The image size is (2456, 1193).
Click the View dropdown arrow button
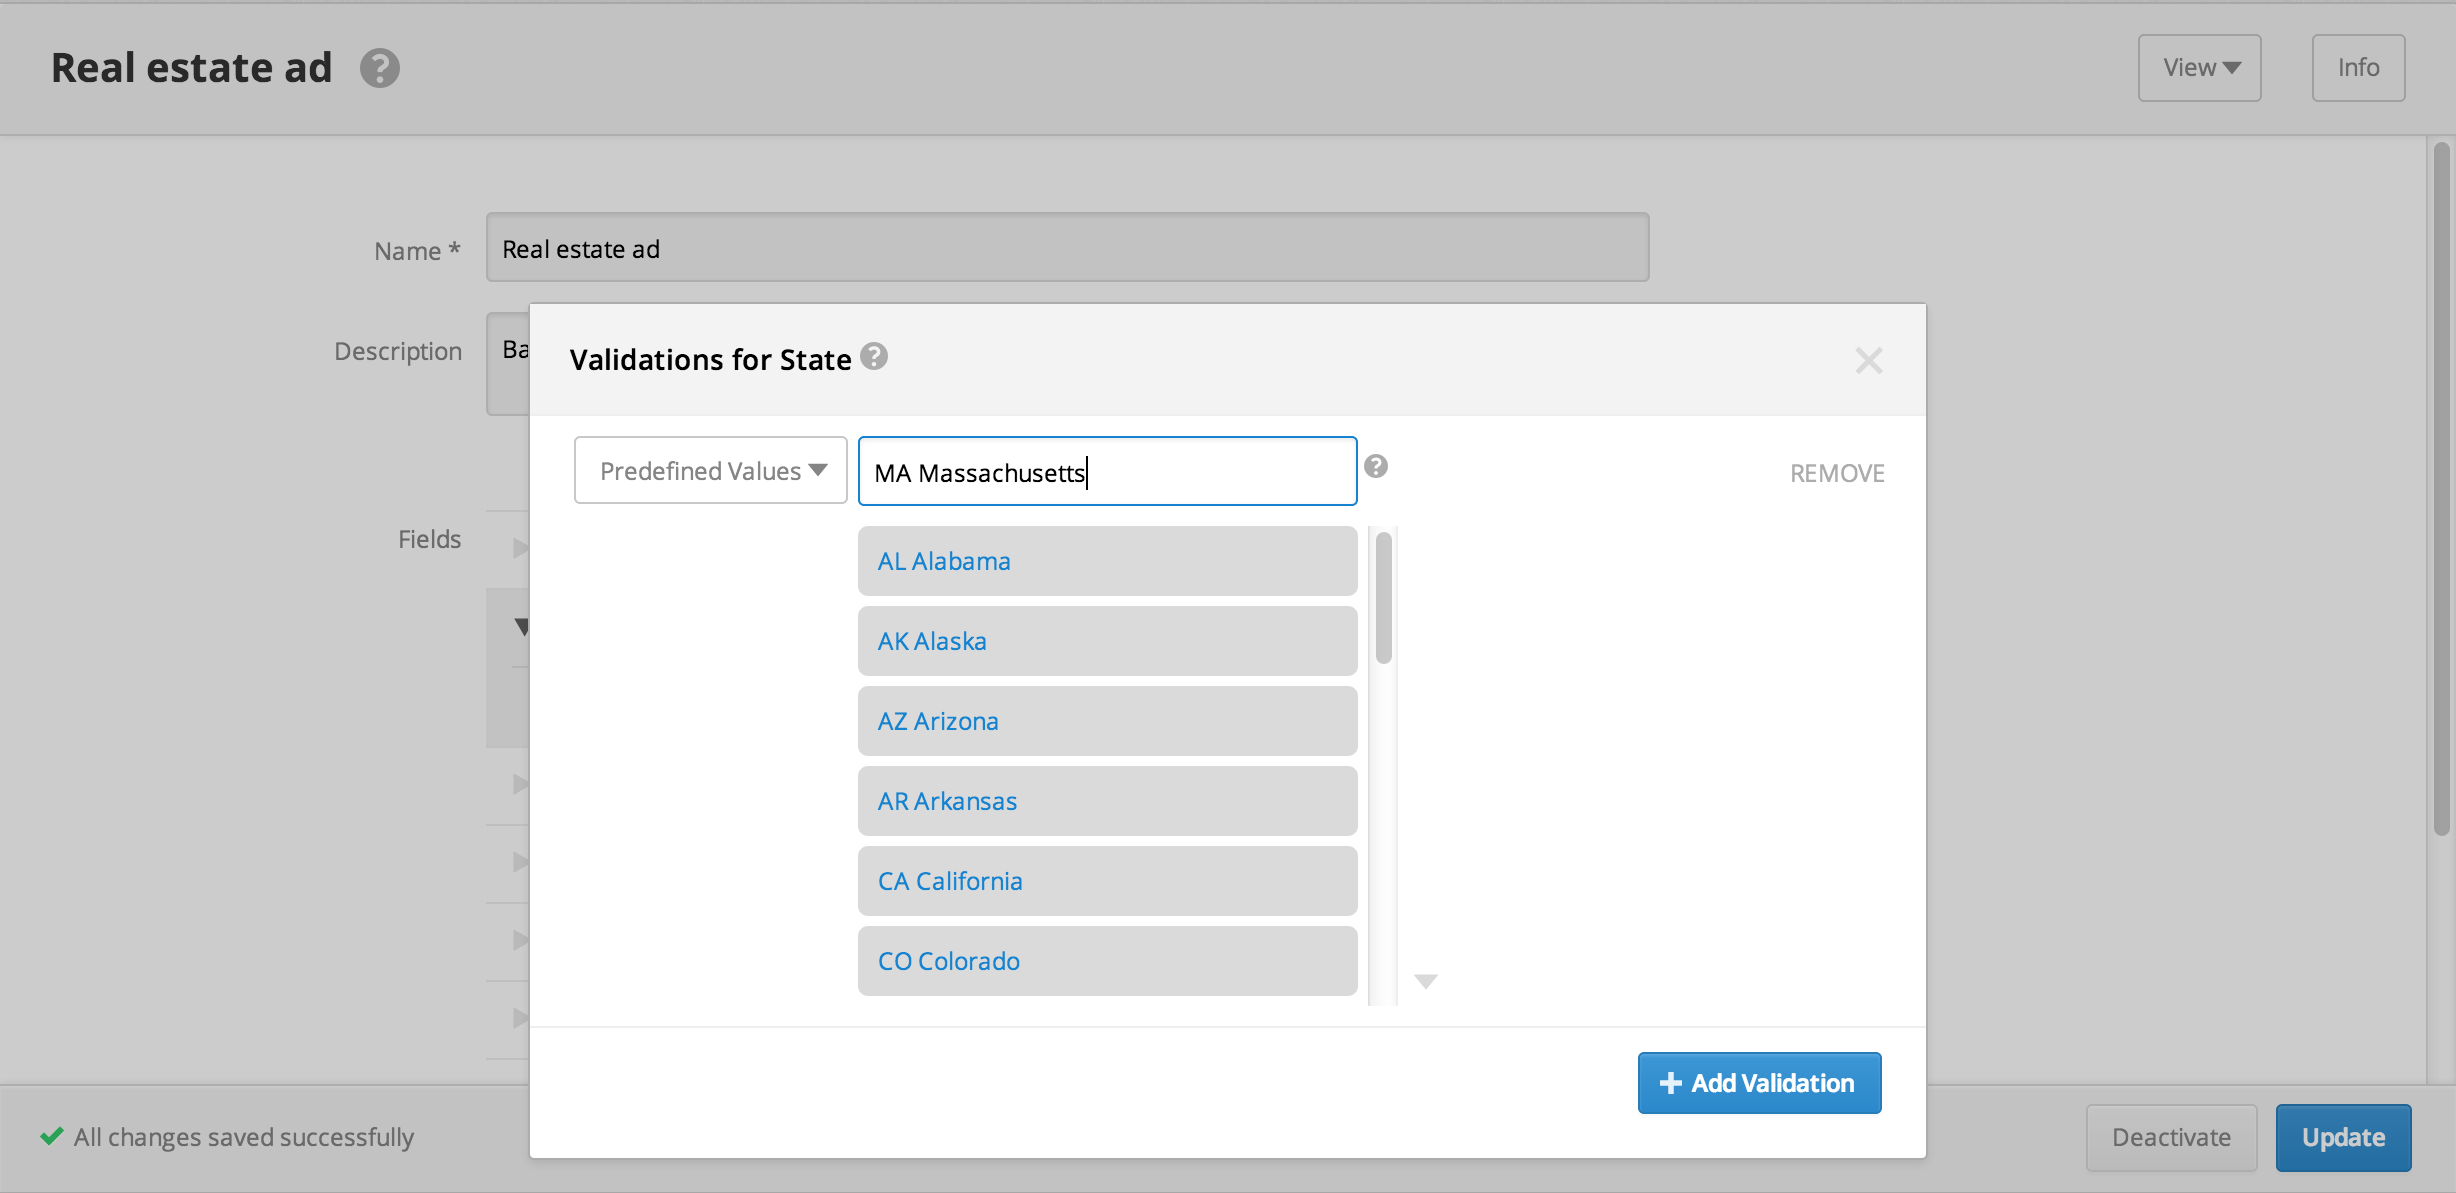[2230, 66]
